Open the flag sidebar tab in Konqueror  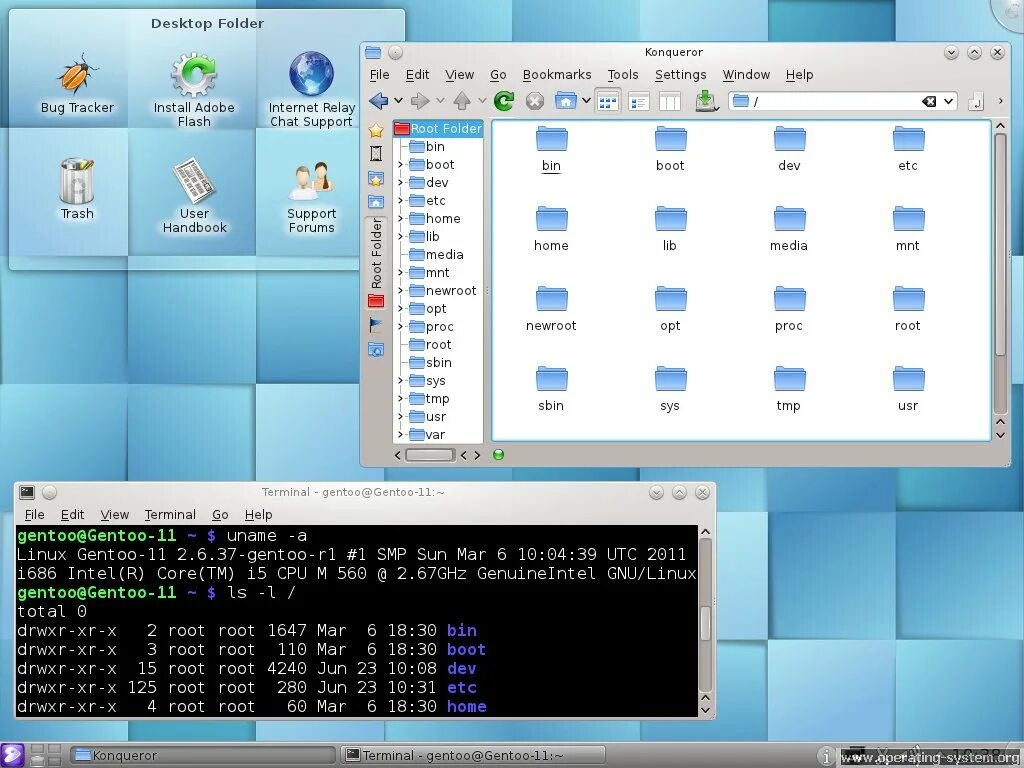click(376, 325)
